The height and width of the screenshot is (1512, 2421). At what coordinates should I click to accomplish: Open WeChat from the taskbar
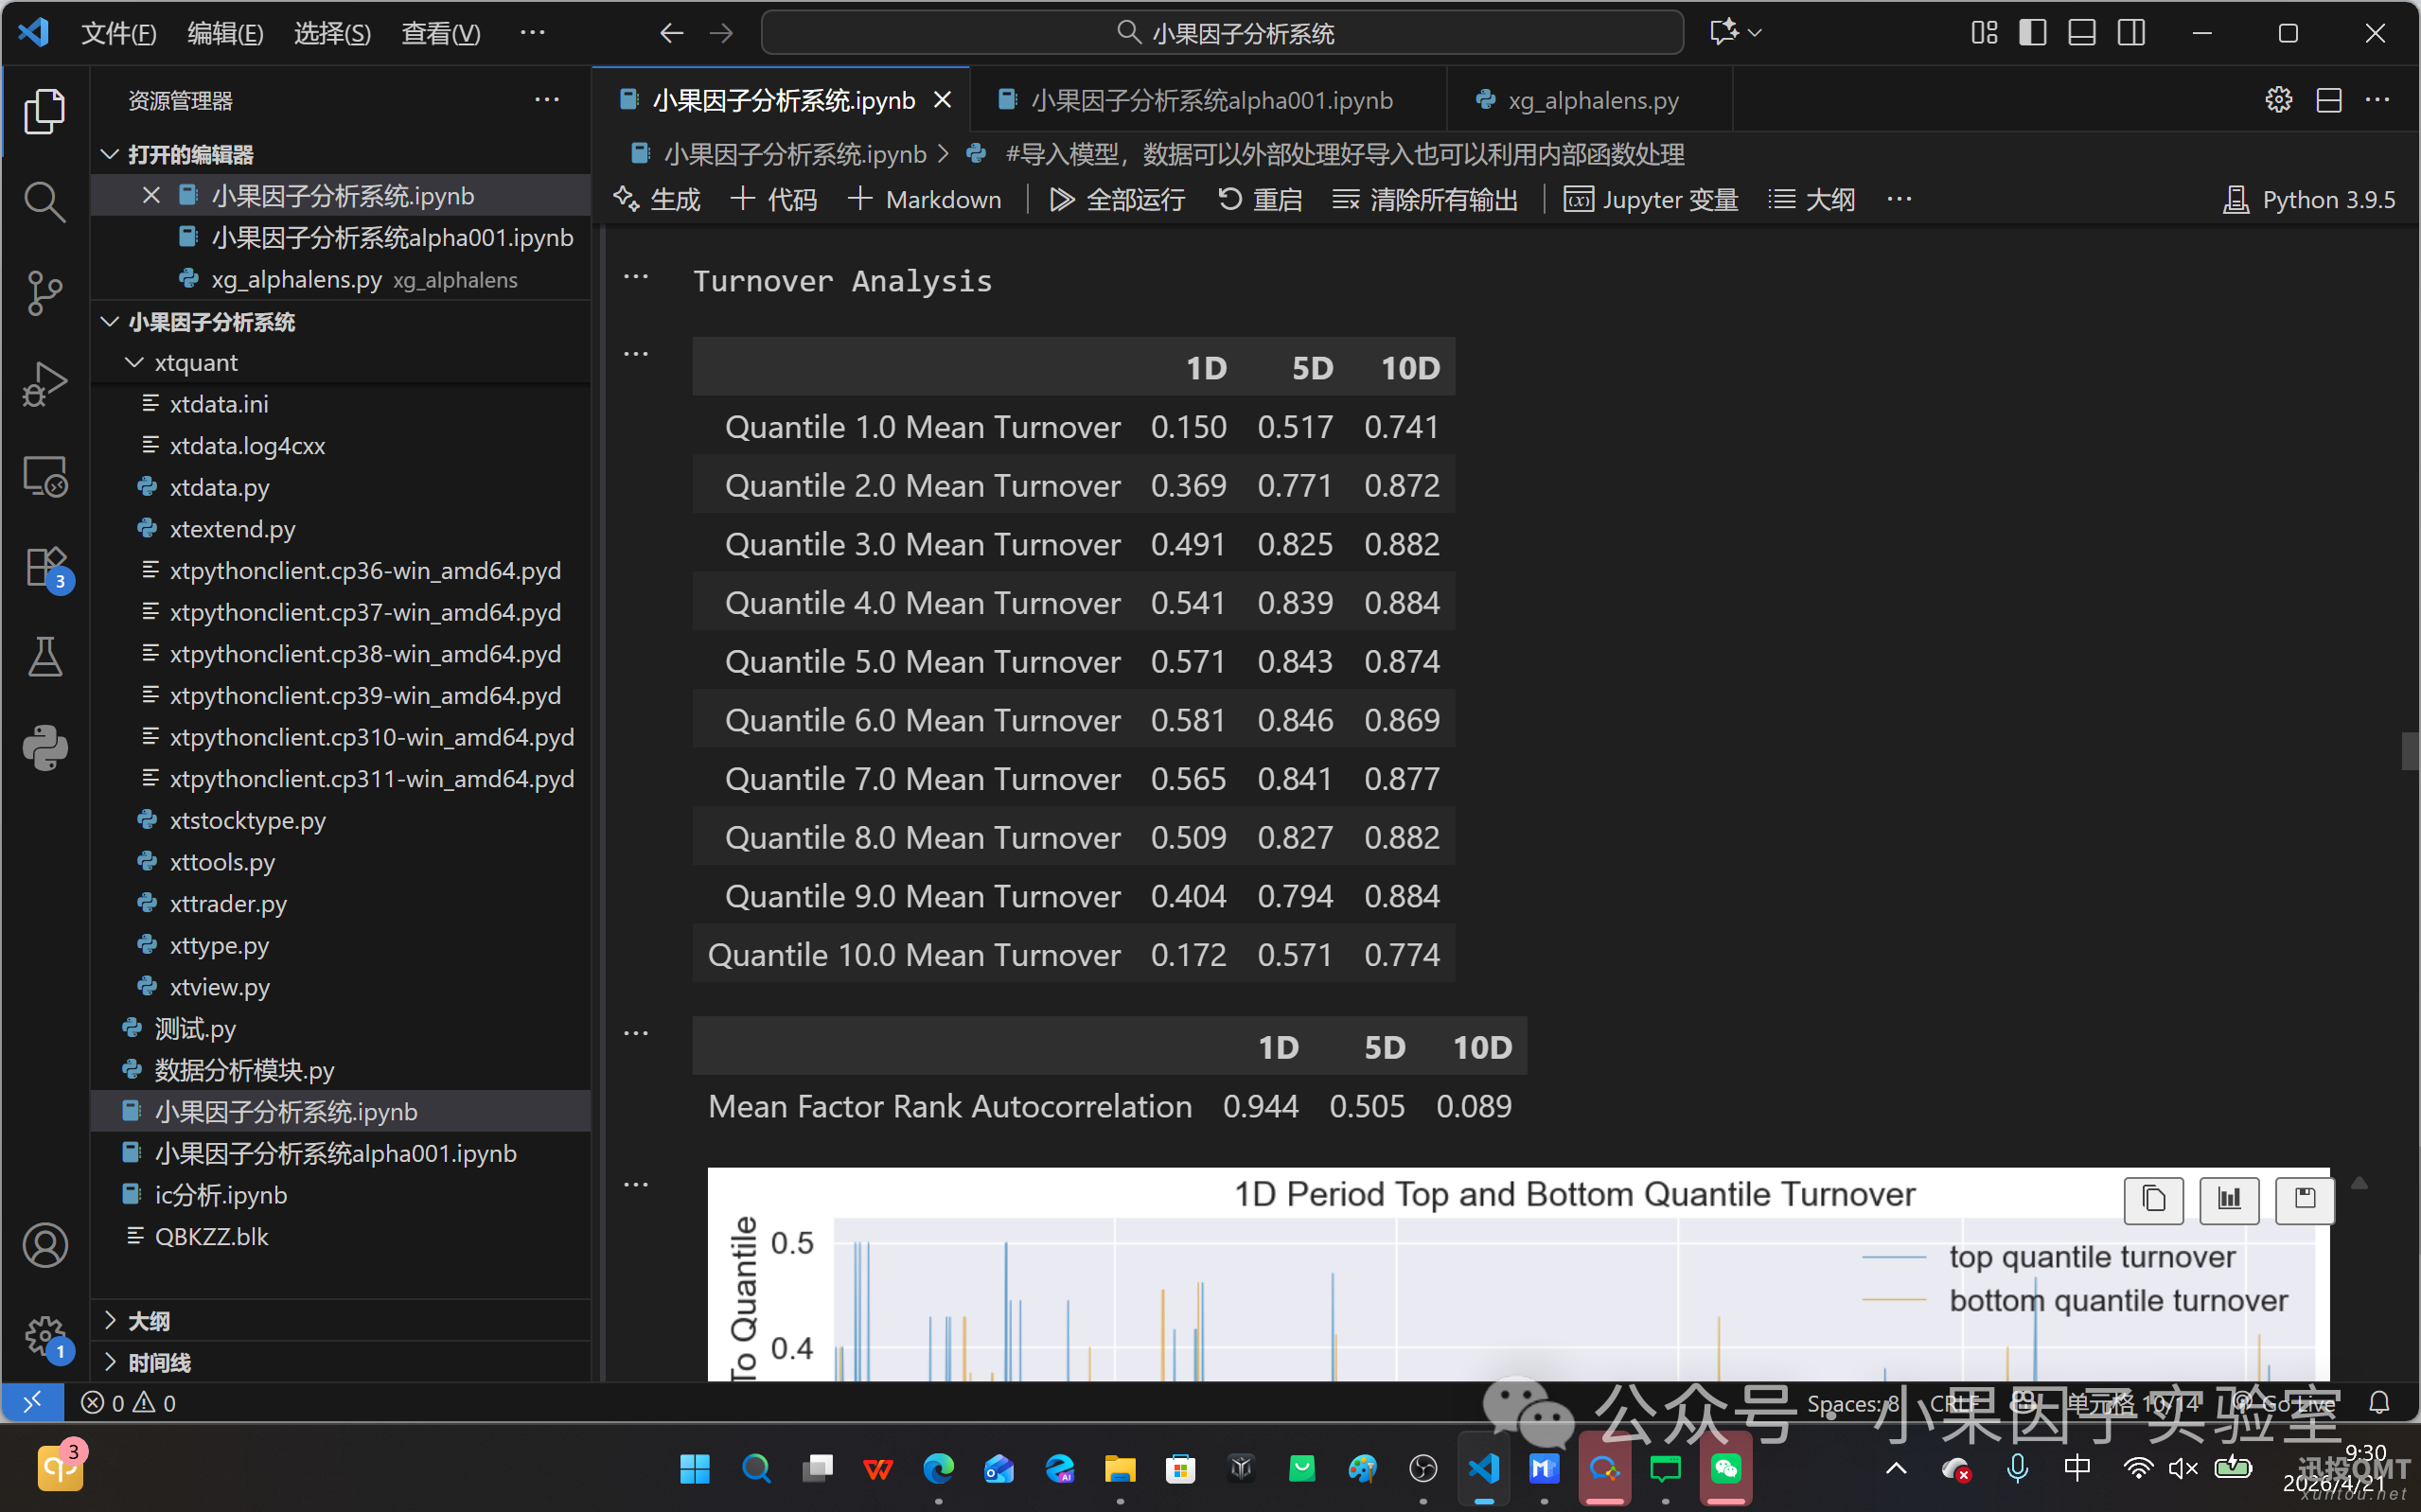tap(1725, 1469)
